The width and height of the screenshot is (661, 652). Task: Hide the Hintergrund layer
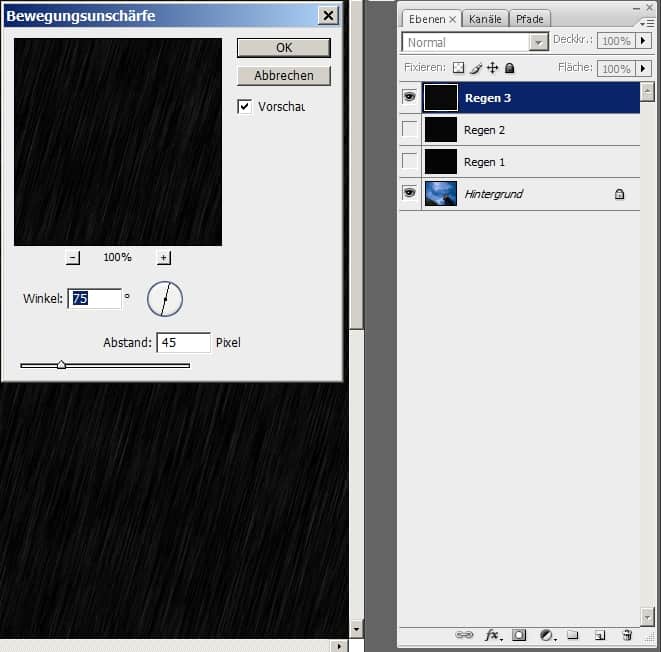point(409,193)
